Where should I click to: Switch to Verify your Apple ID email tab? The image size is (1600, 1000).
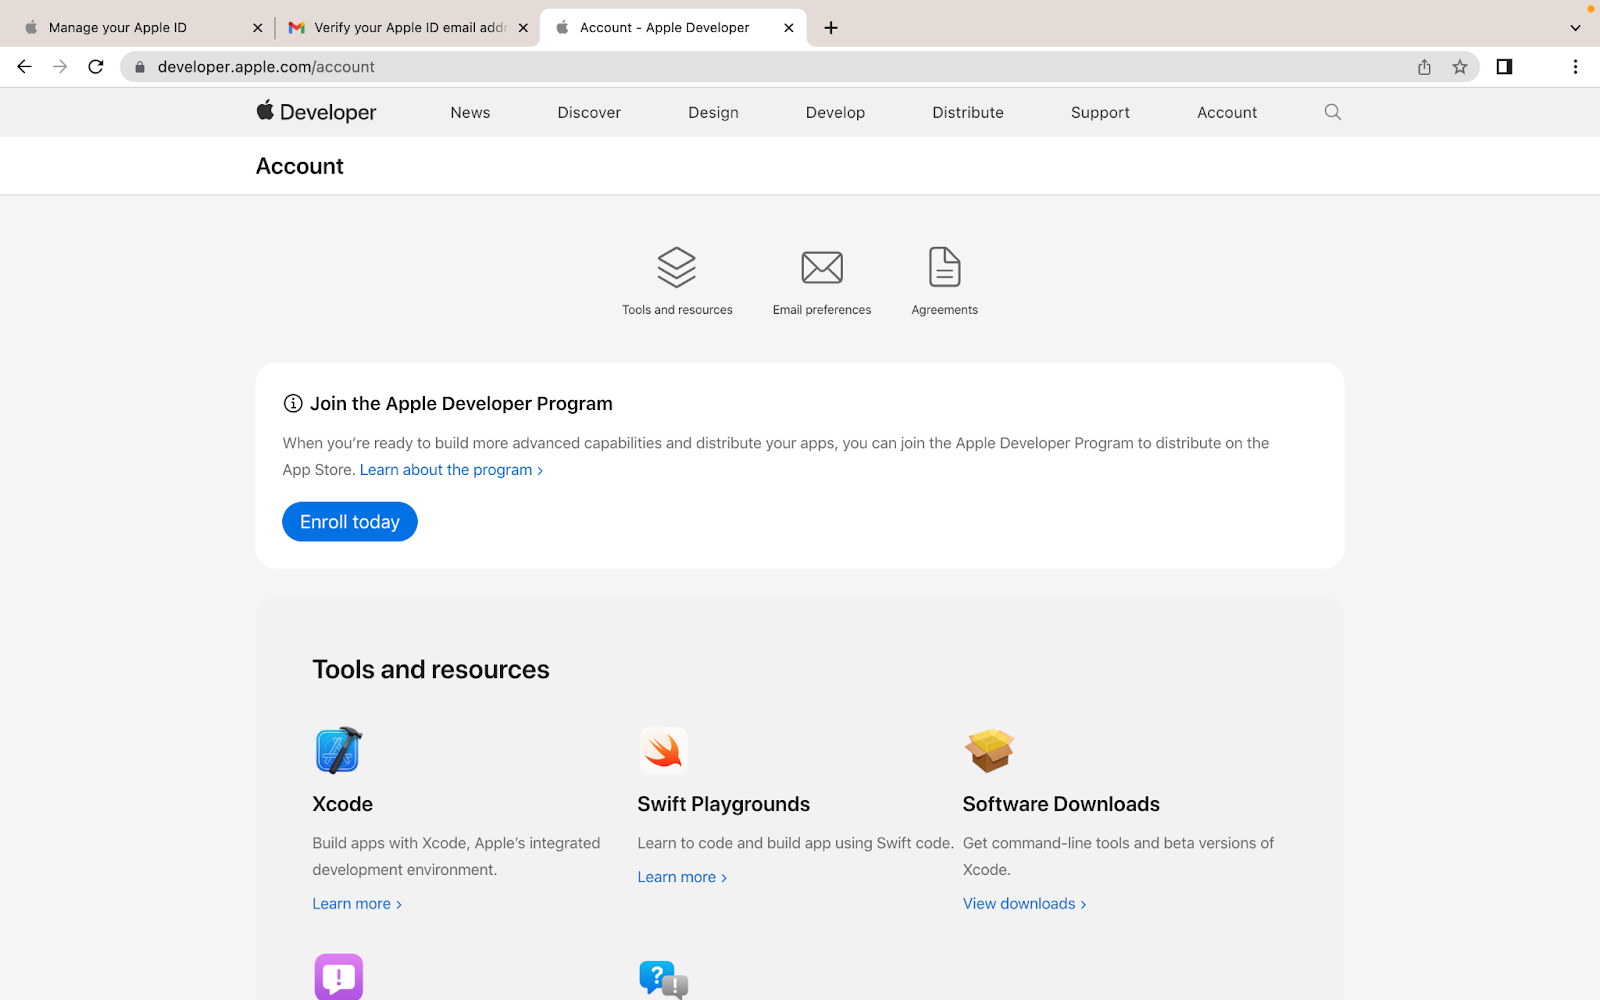[x=408, y=28]
